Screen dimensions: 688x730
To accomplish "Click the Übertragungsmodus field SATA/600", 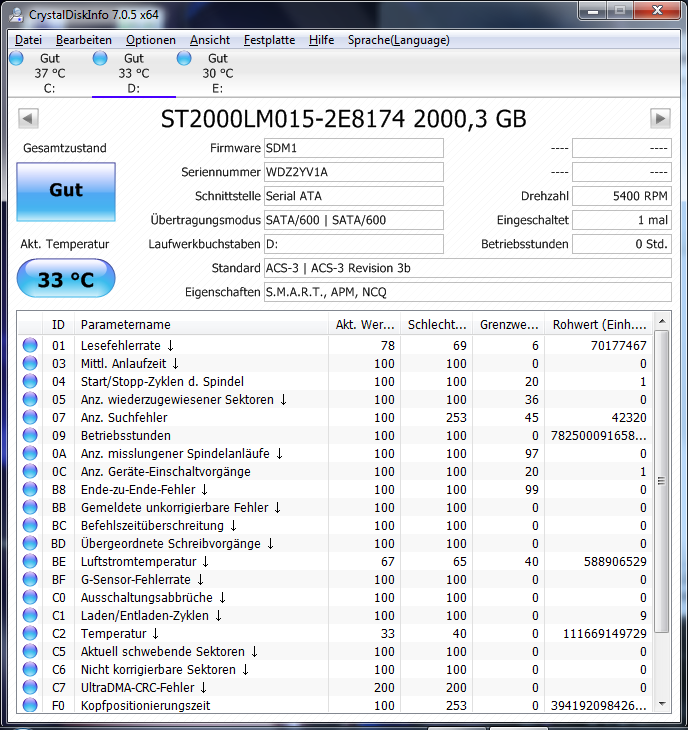I will click(354, 220).
